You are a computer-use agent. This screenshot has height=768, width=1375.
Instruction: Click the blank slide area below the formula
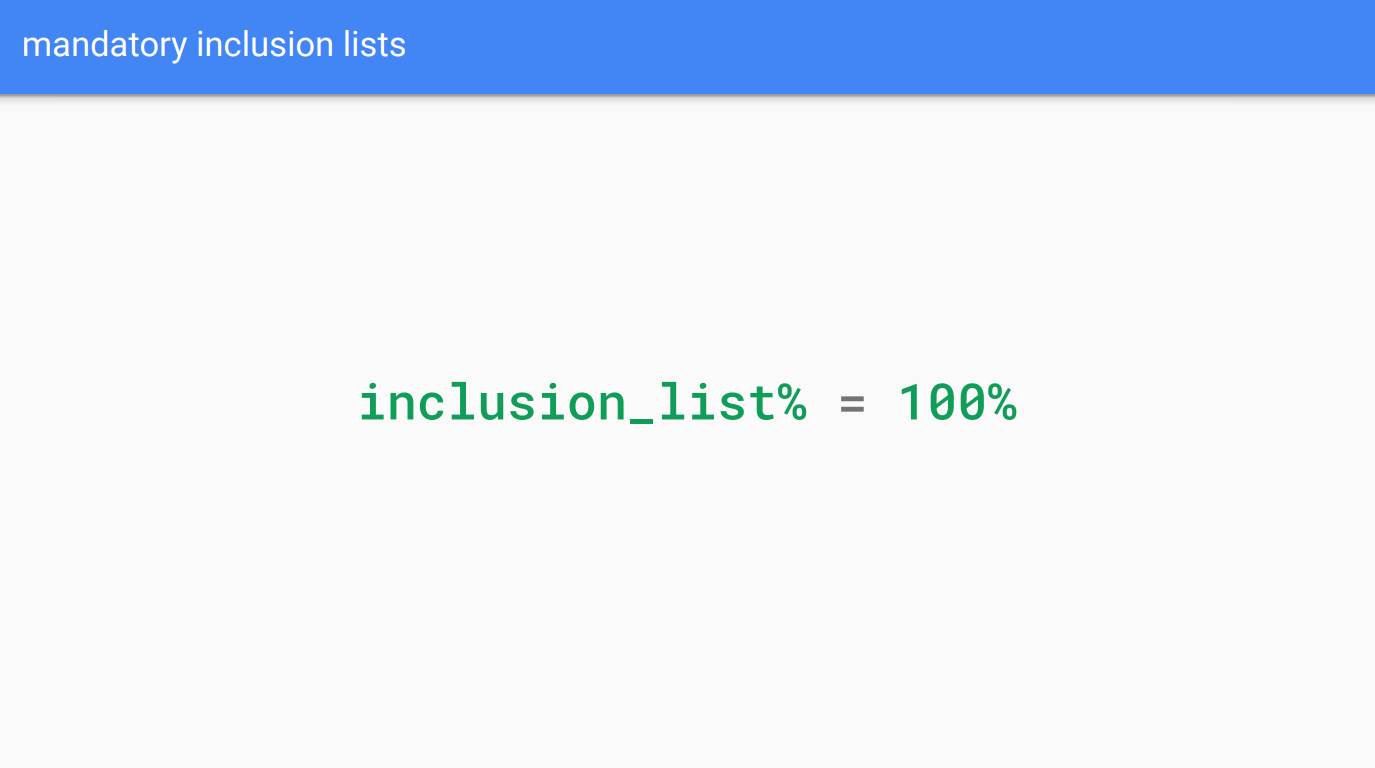coord(687,600)
